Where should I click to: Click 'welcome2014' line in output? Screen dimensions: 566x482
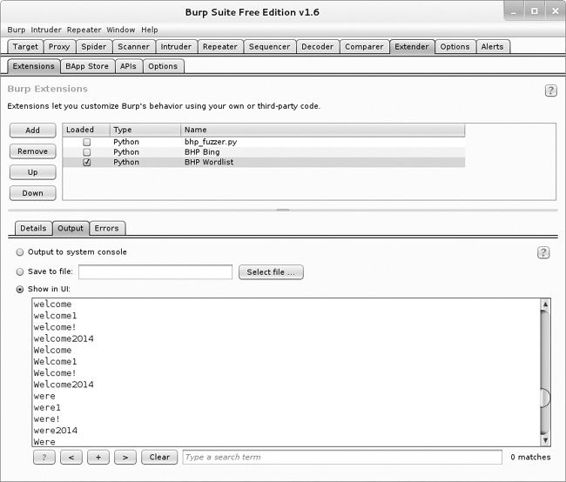[64, 339]
